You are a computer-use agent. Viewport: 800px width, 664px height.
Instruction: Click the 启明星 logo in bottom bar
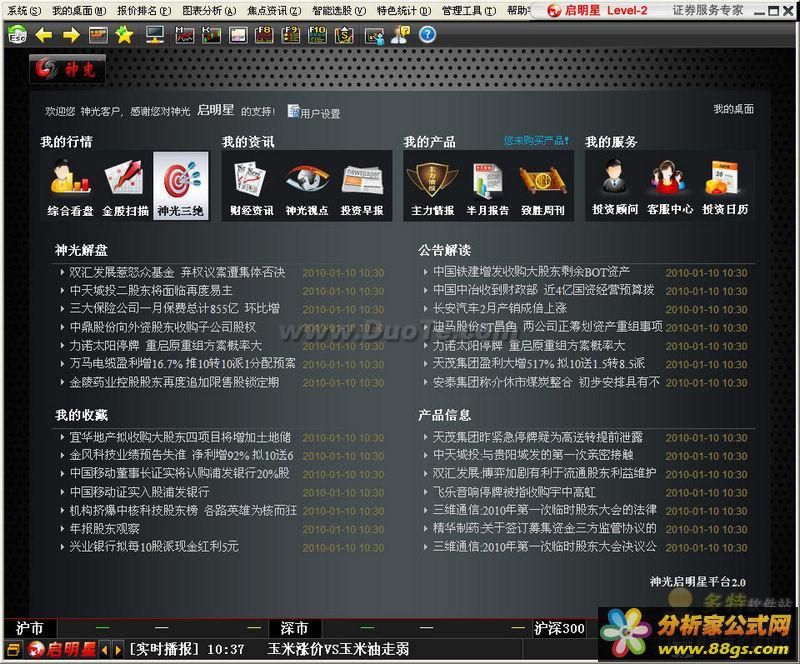(62, 649)
